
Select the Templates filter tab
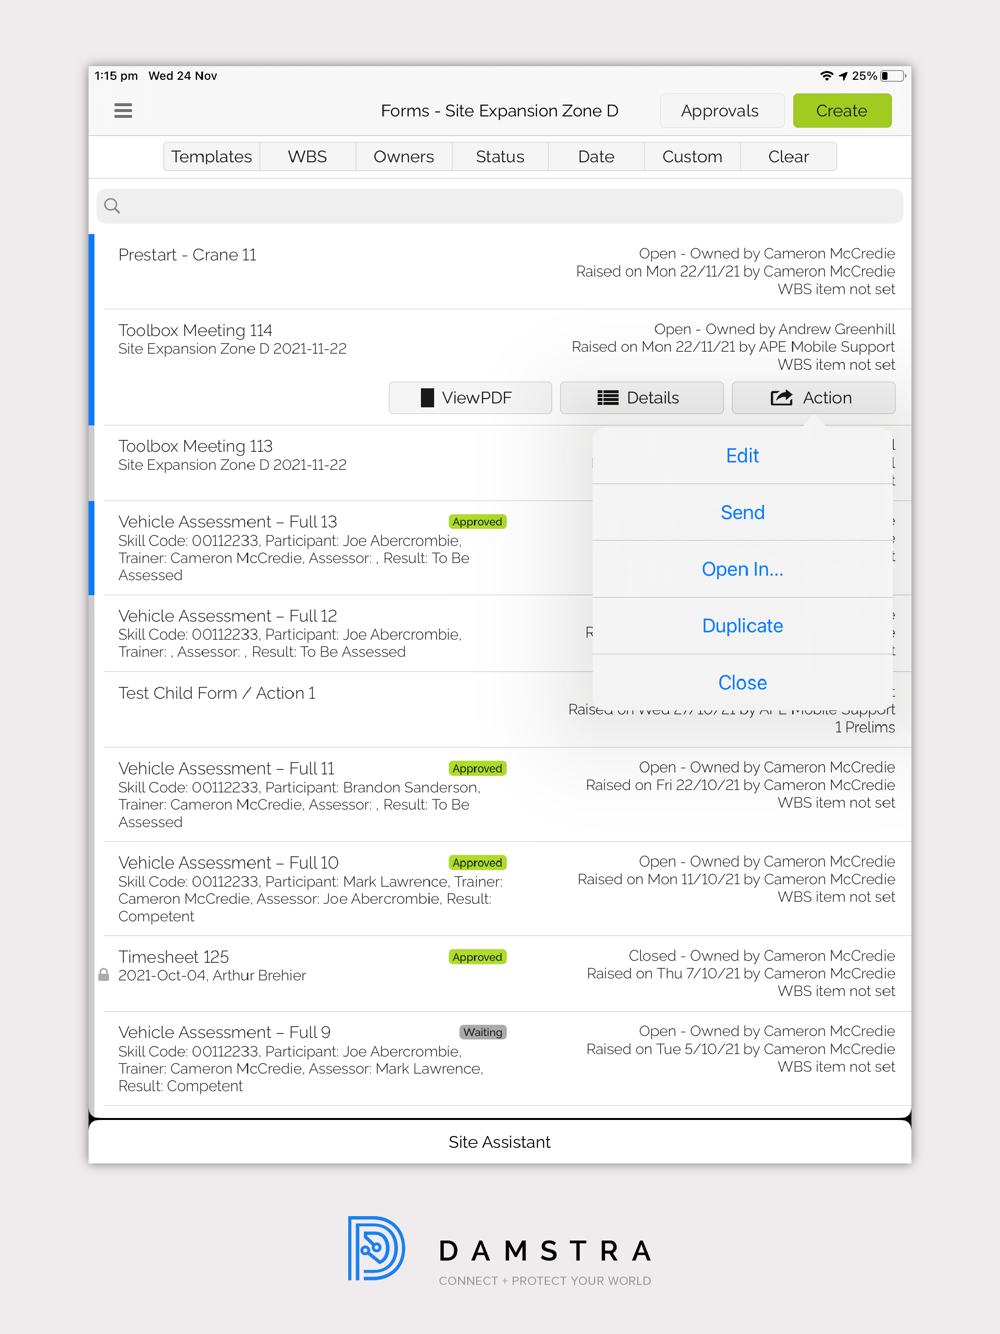(212, 157)
